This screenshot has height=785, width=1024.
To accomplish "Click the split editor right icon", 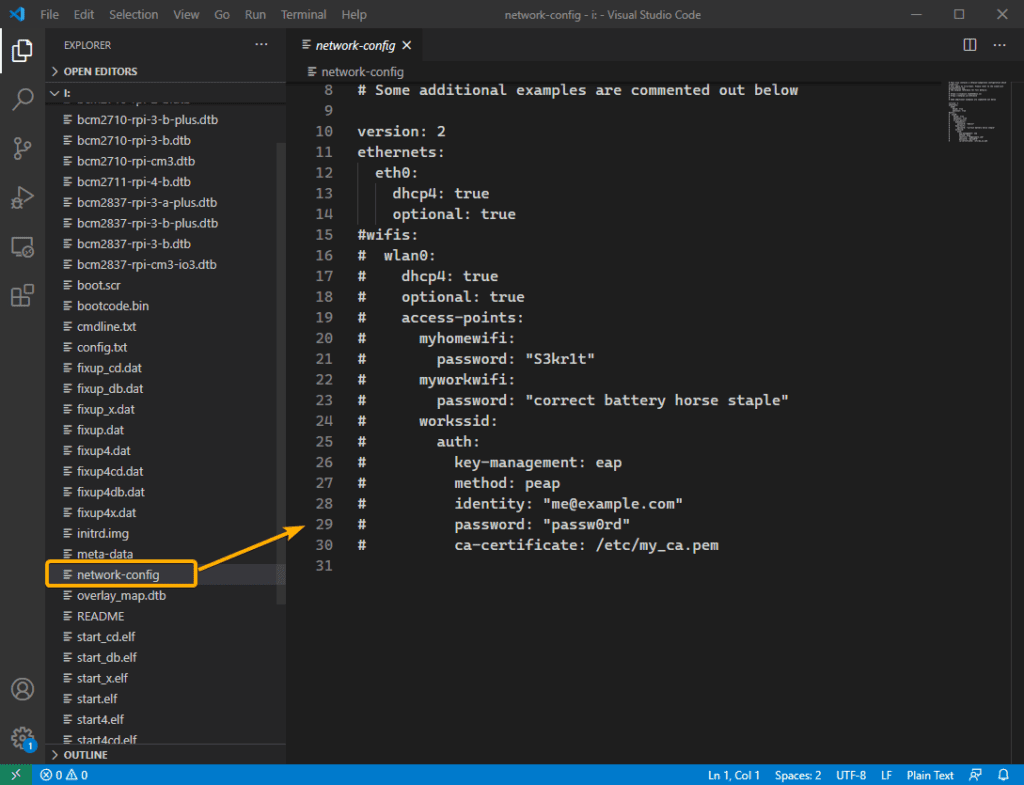I will click(x=969, y=45).
